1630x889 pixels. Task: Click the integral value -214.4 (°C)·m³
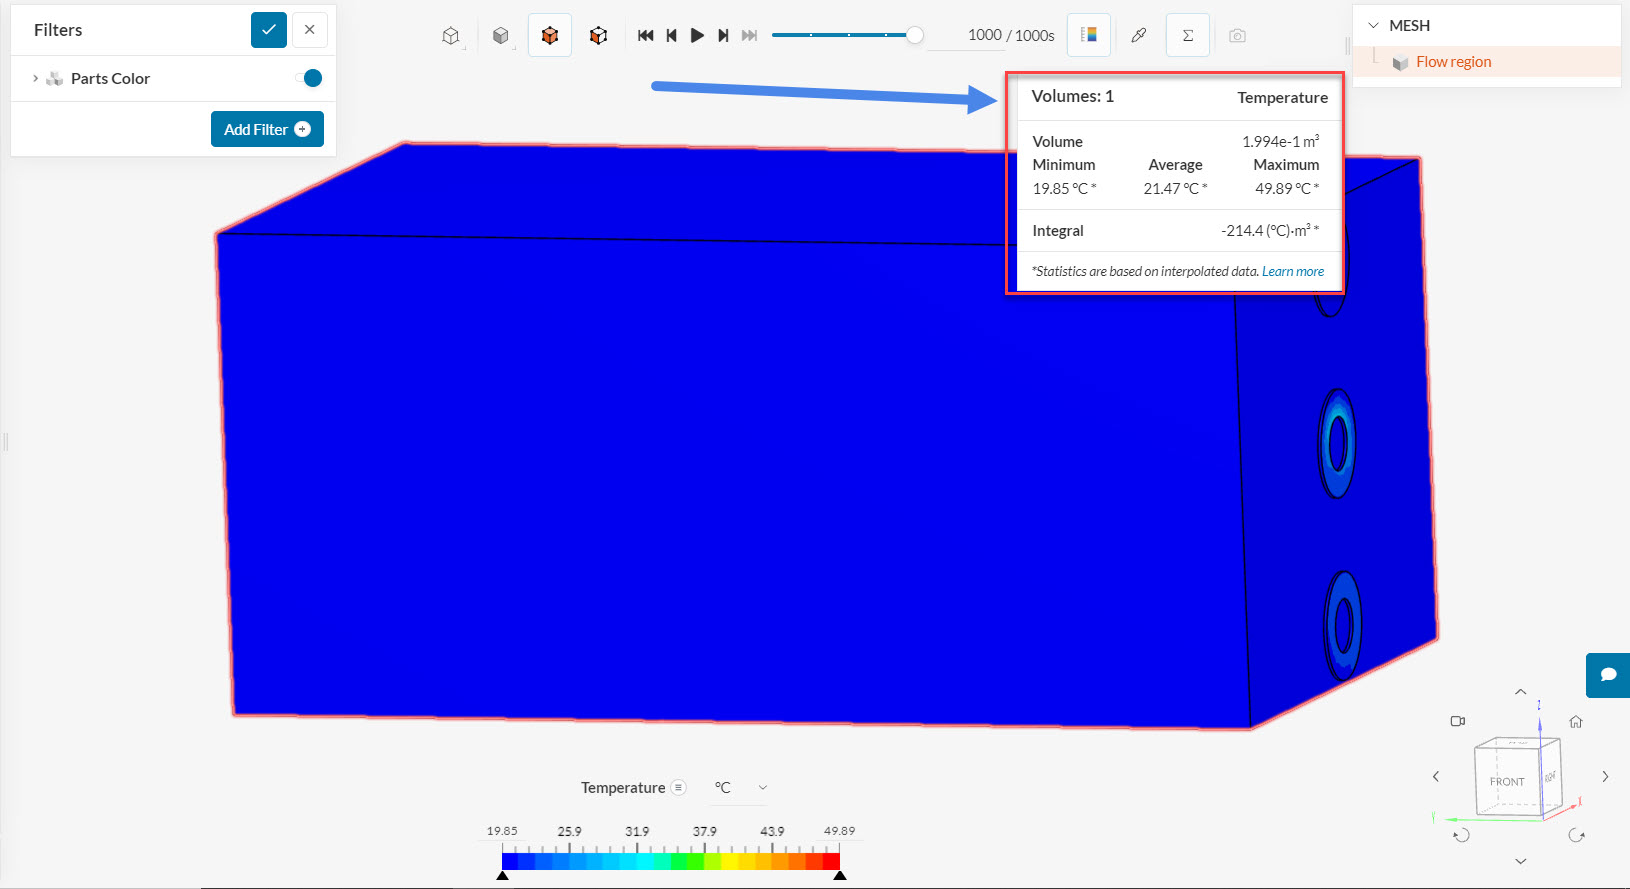tap(1270, 230)
